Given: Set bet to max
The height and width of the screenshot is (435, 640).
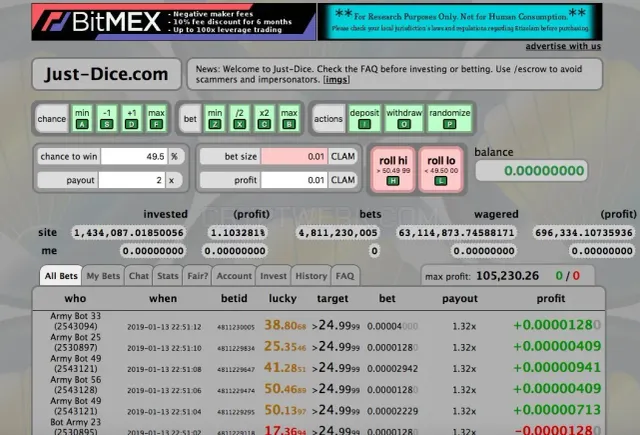Looking at the screenshot, I should pos(289,118).
